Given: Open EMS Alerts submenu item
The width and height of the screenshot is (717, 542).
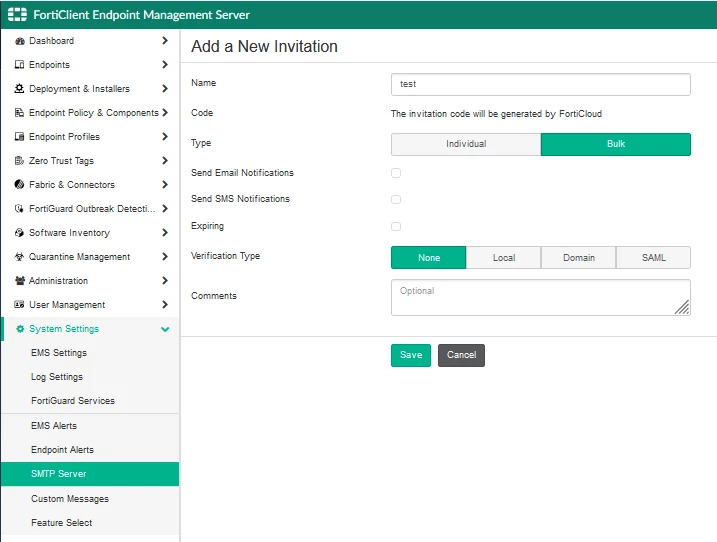Looking at the screenshot, I should pos(90,426).
